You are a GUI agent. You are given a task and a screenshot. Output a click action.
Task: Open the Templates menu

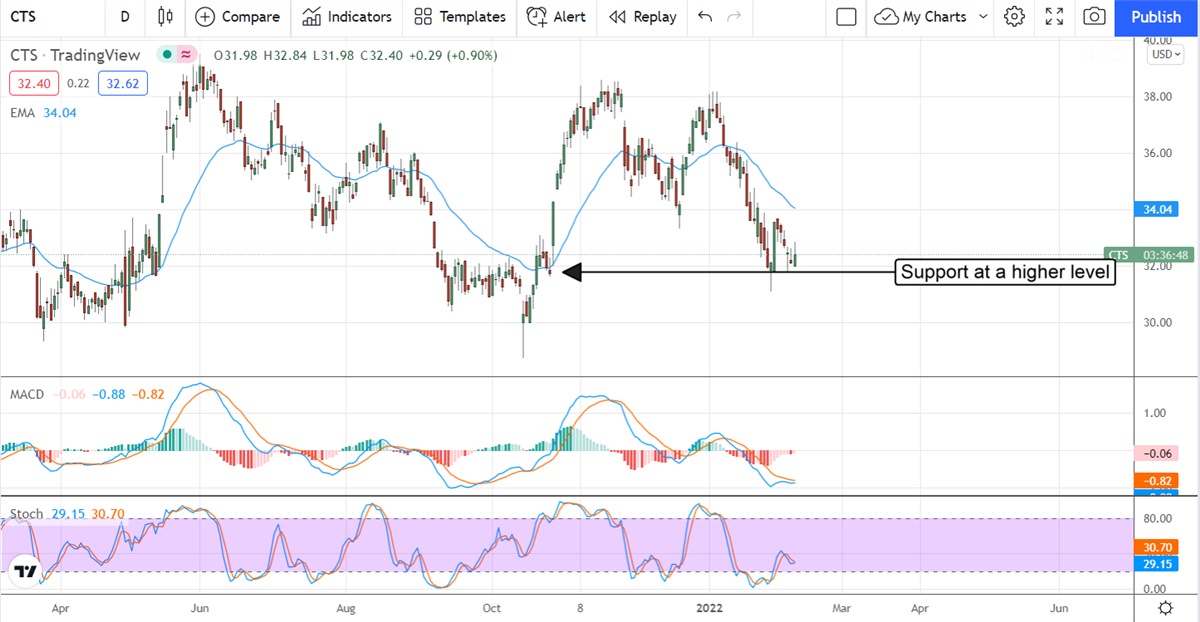459,17
